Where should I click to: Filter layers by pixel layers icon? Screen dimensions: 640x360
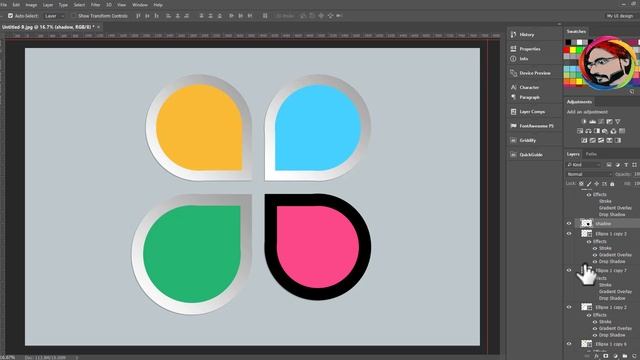(x=609, y=165)
